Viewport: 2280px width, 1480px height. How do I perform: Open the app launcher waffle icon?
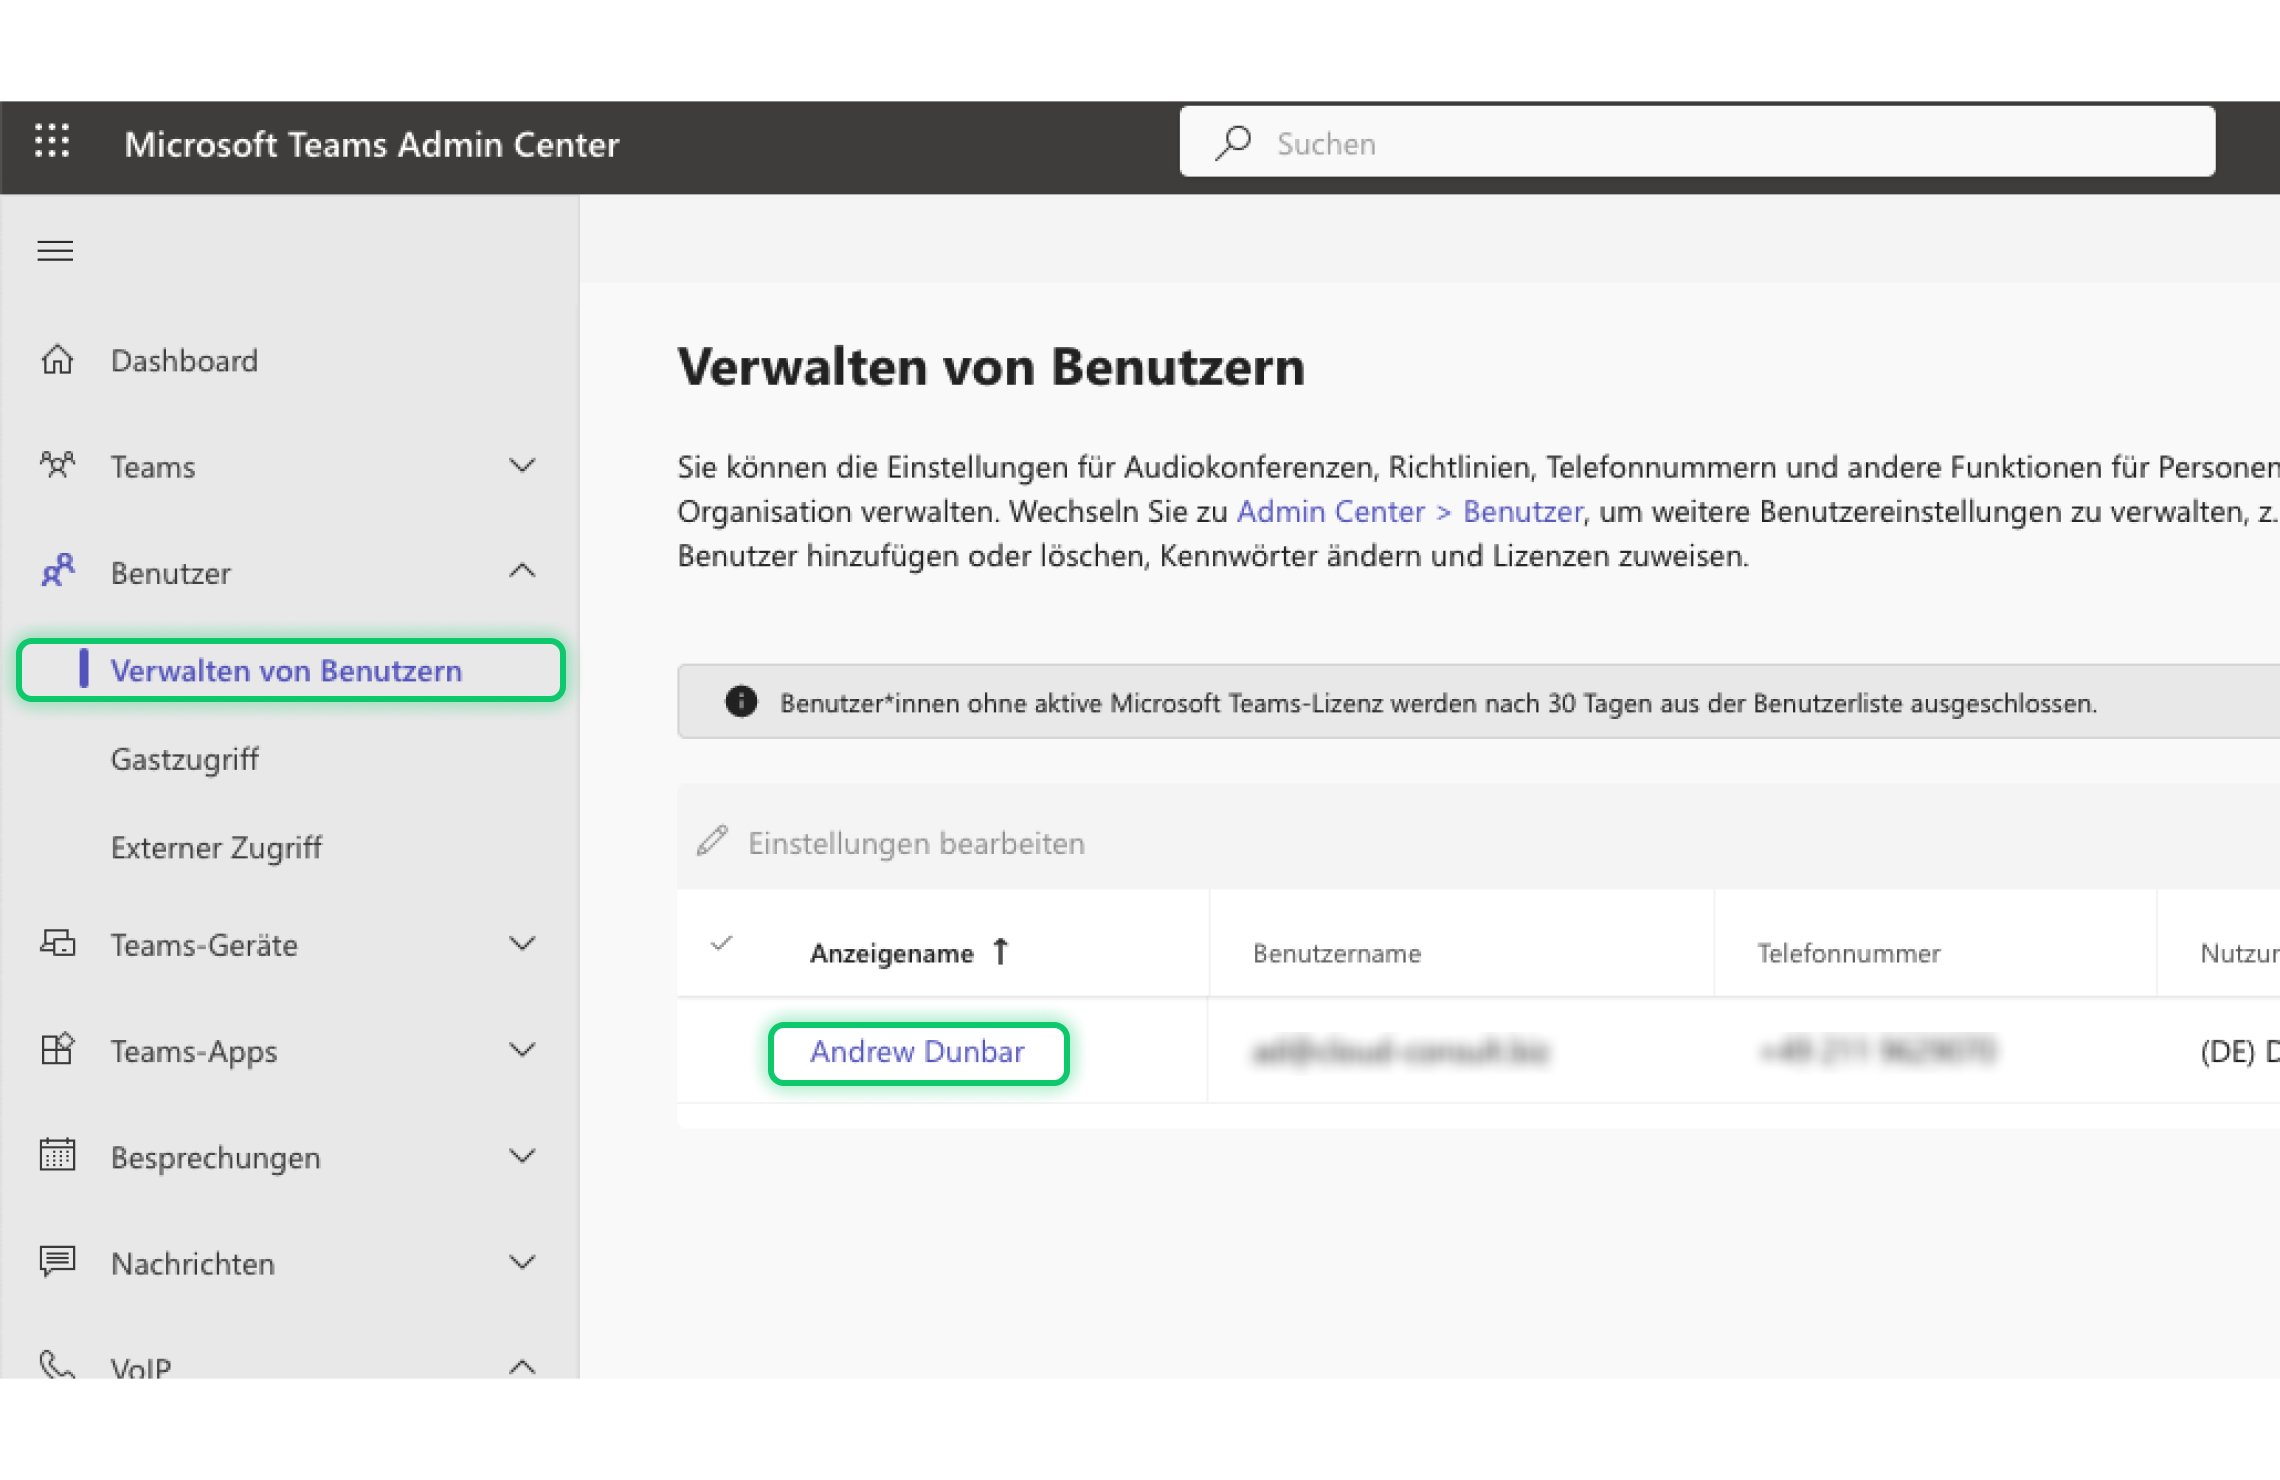(52, 142)
